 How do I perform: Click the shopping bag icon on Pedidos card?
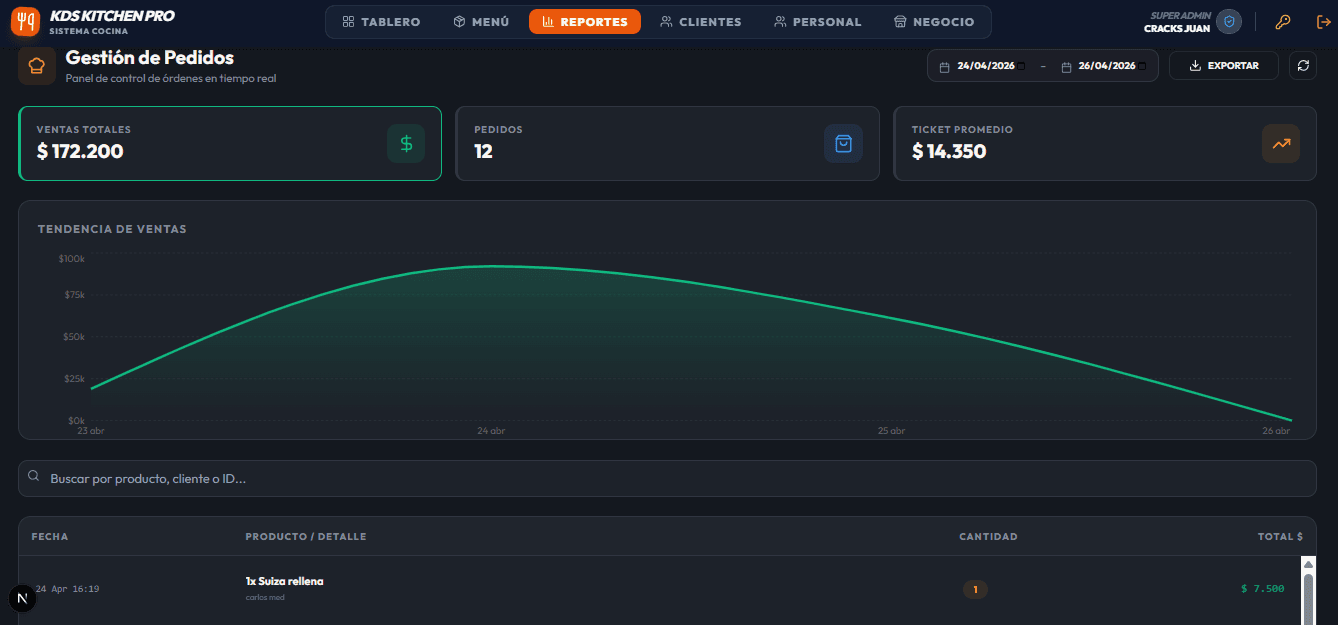[x=844, y=144]
